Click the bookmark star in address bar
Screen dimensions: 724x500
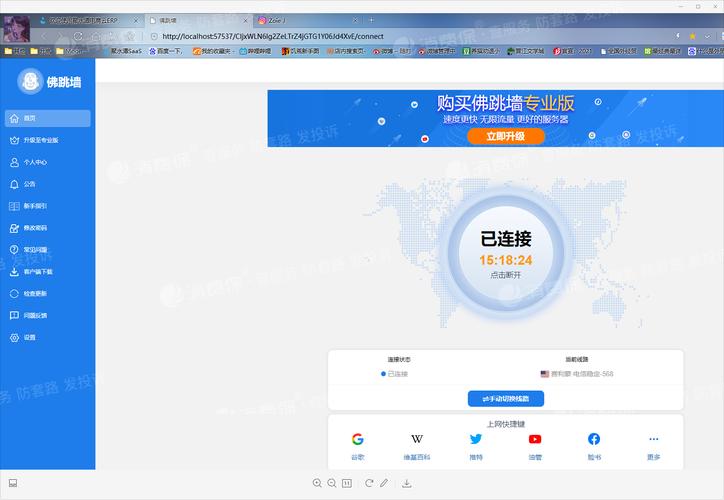click(692, 36)
